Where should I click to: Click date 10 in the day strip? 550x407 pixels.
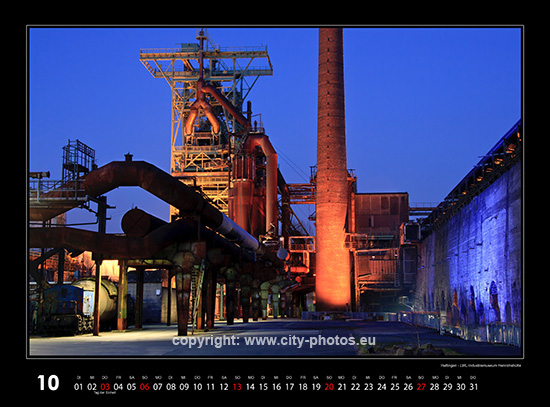pyautogui.click(x=197, y=387)
